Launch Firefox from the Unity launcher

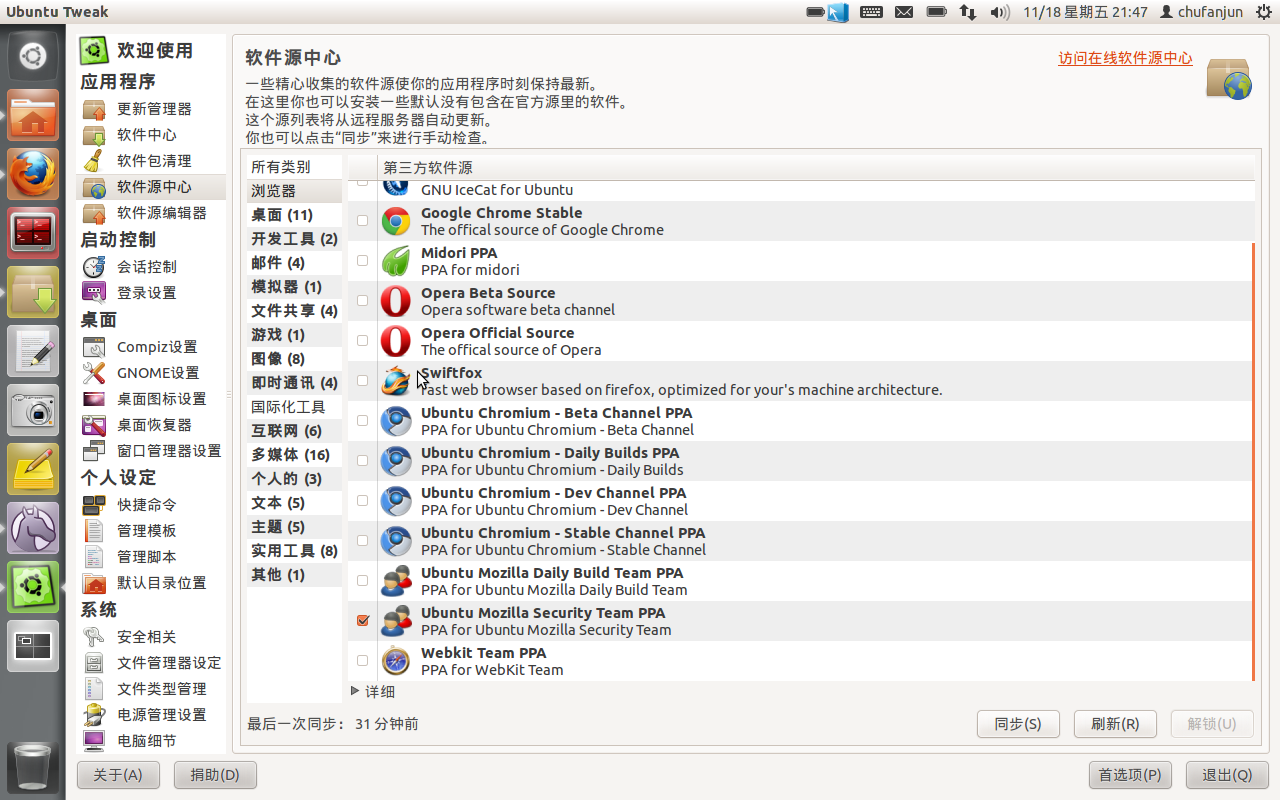tap(33, 174)
